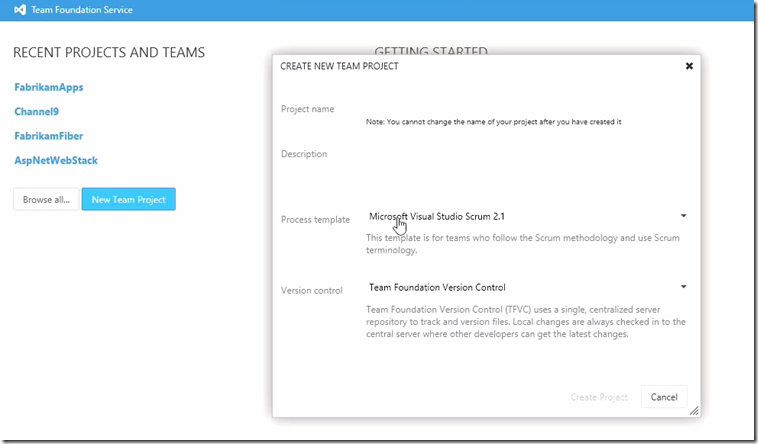
Task: Click the Version control label
Action: [x=312, y=291]
